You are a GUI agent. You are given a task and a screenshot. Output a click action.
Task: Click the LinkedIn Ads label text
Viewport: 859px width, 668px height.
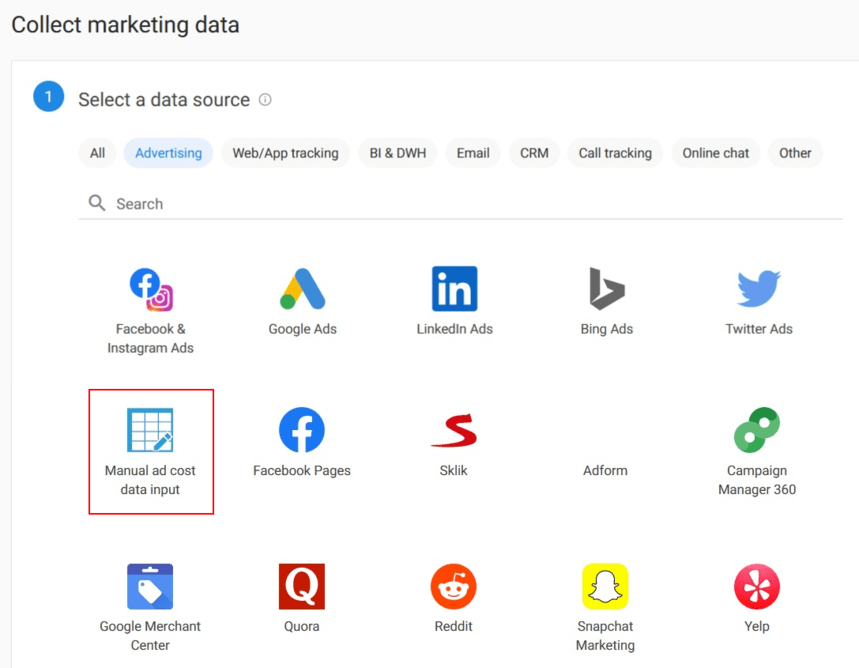click(455, 329)
